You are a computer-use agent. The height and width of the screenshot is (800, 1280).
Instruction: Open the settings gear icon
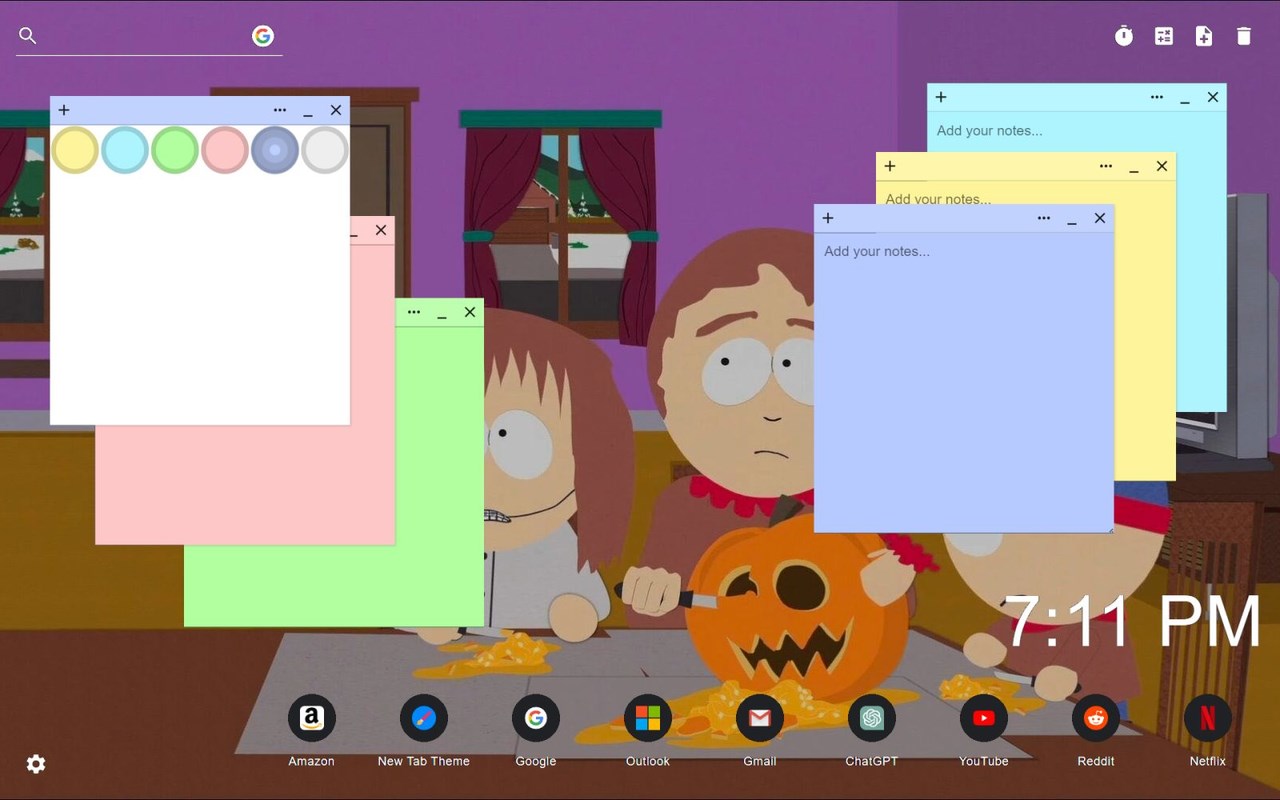tap(36, 764)
